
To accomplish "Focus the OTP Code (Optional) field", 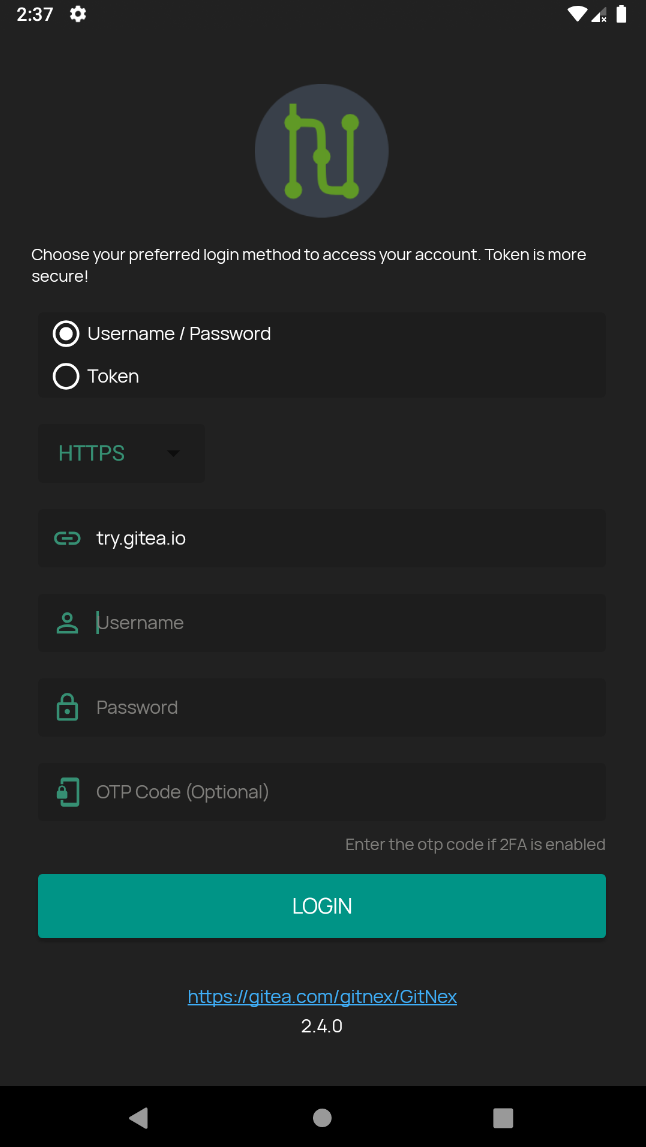I will [340, 793].
